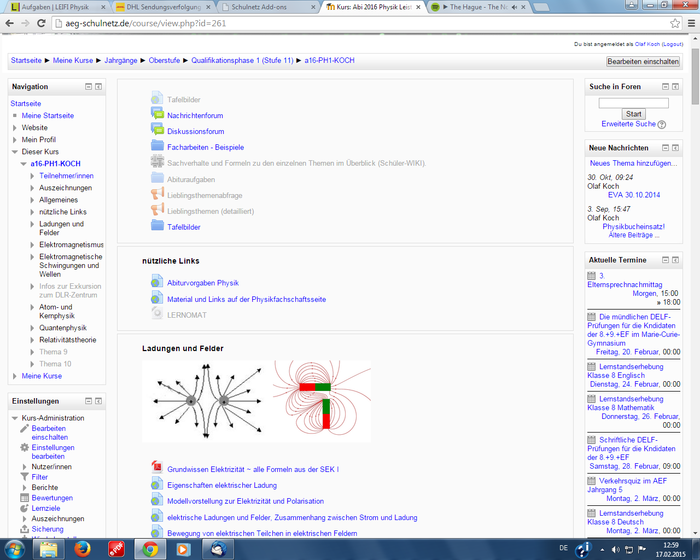Open the Neues Thema hinzufügen link
700x560 pixels.
click(633, 163)
